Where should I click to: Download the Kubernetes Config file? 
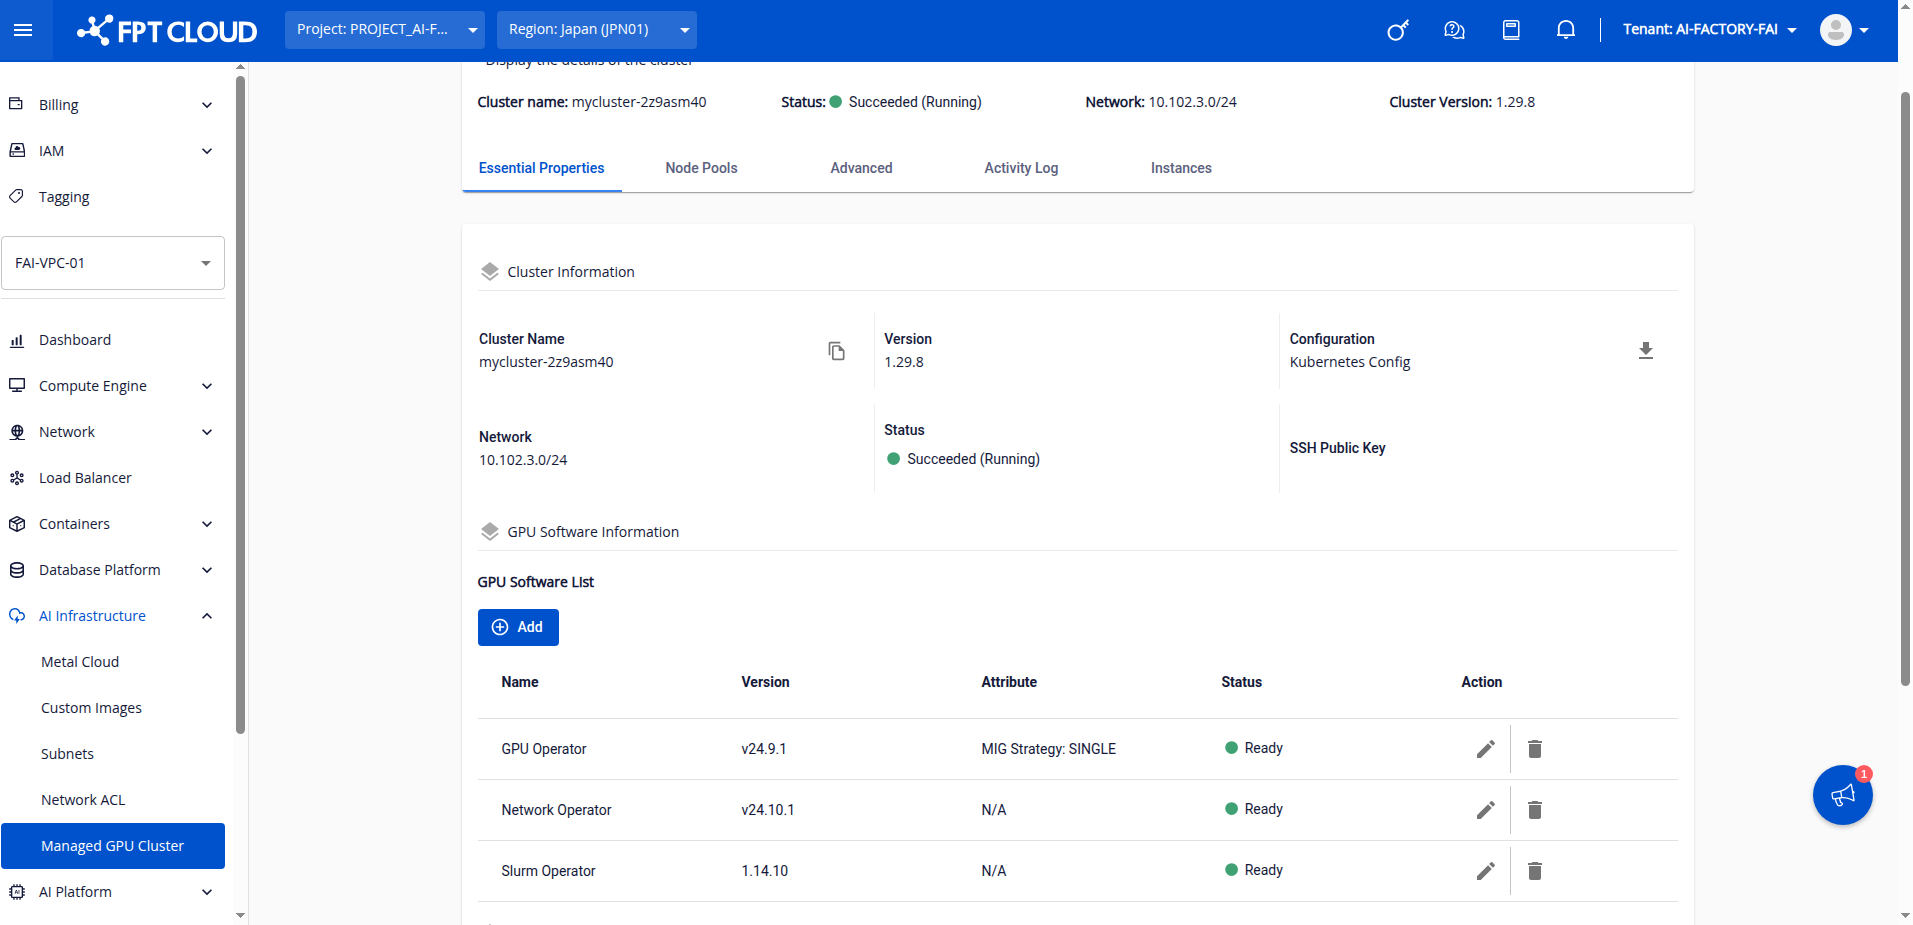[x=1645, y=351]
